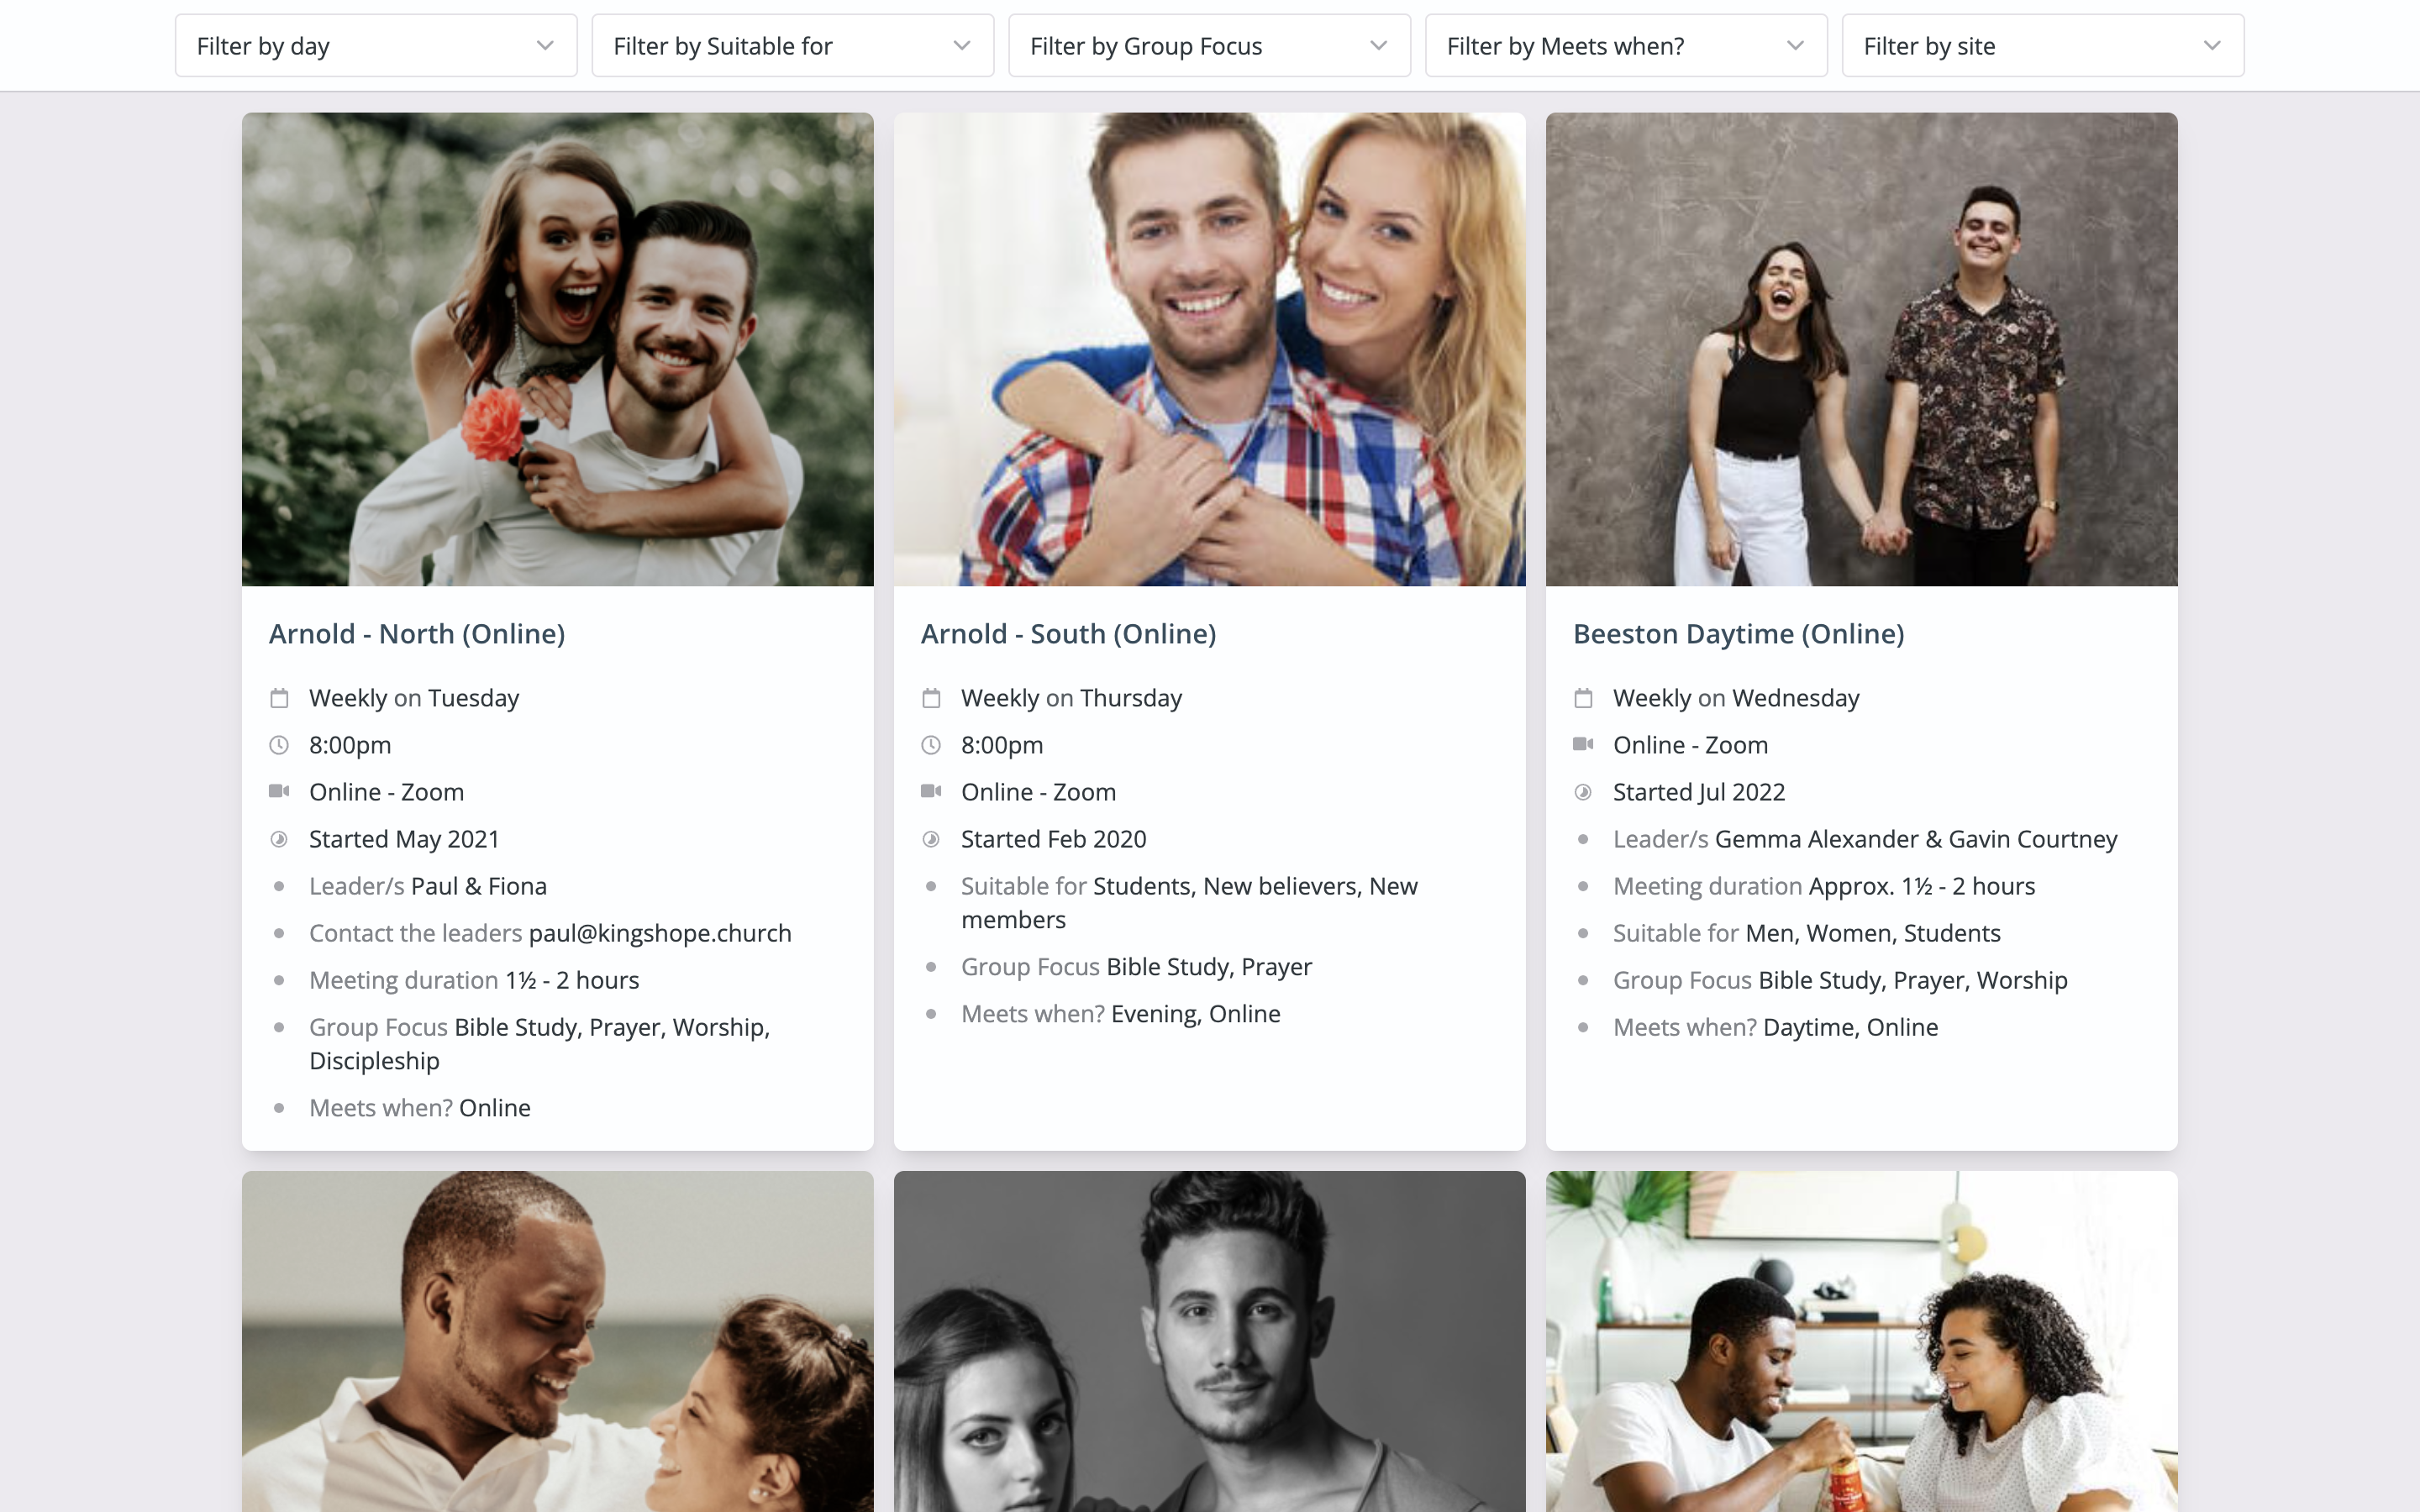This screenshot has width=2420, height=1512.
Task: Click Group Focus Bible Study, Prayer in Arnold South
Action: [x=1136, y=967]
